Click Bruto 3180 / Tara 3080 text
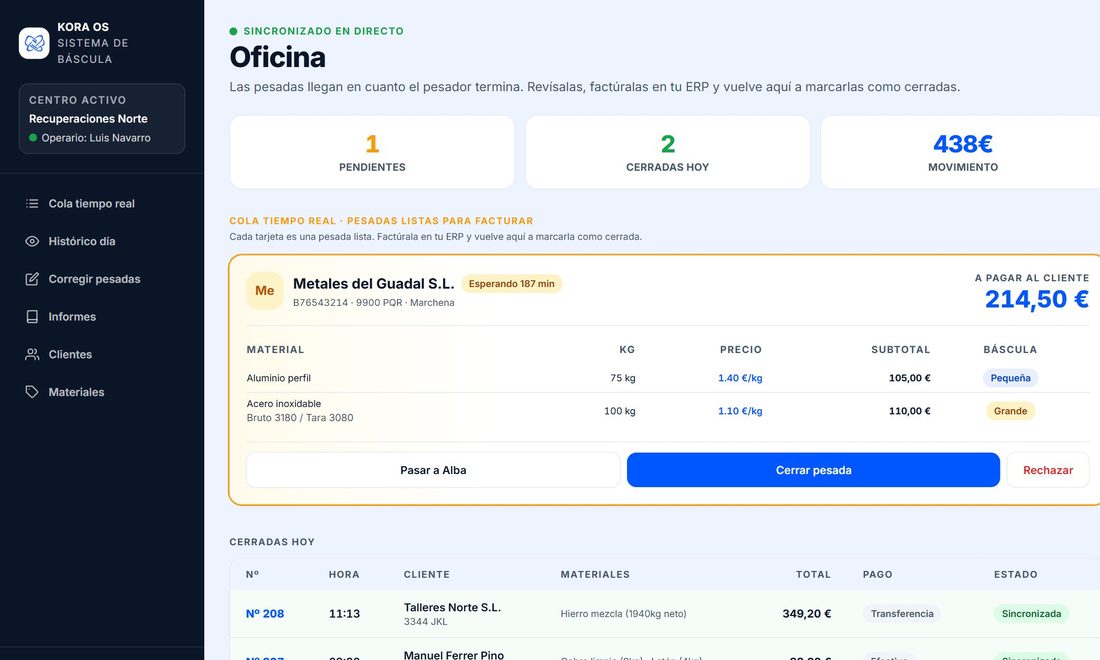The image size is (1100, 660). [300, 418]
